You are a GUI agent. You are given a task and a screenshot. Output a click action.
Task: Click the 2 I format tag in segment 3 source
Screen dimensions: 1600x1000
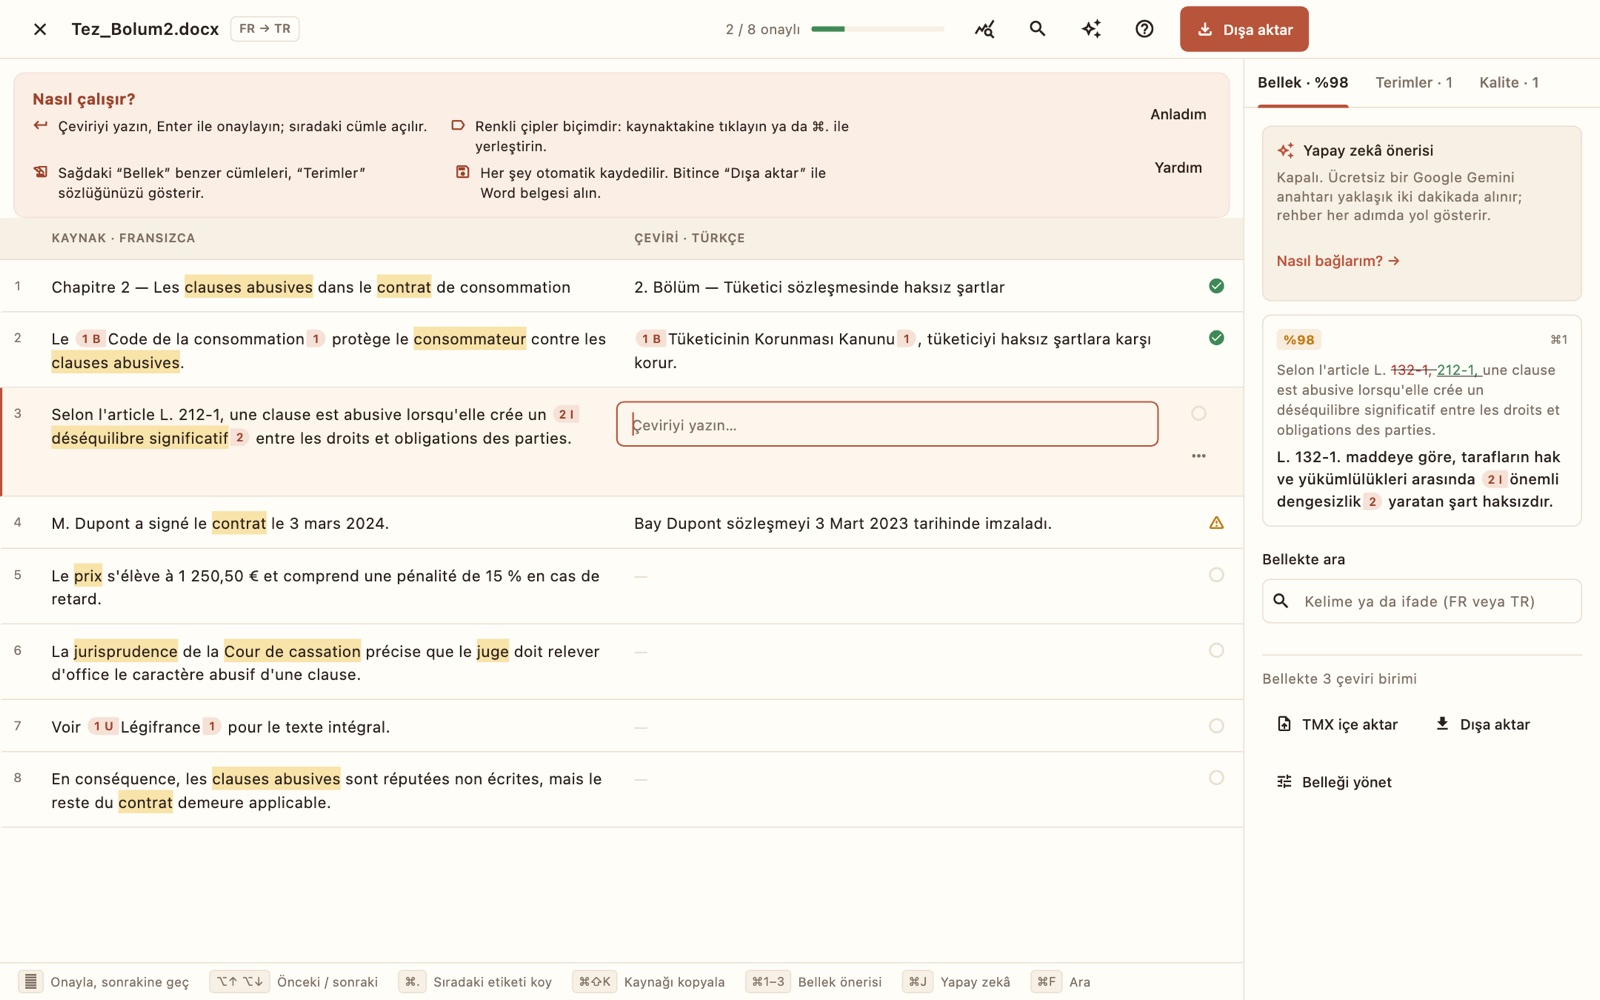point(566,414)
